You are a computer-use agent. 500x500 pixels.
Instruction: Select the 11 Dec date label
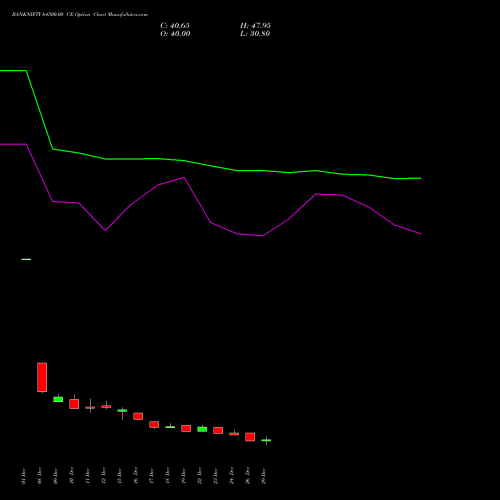pos(87,476)
